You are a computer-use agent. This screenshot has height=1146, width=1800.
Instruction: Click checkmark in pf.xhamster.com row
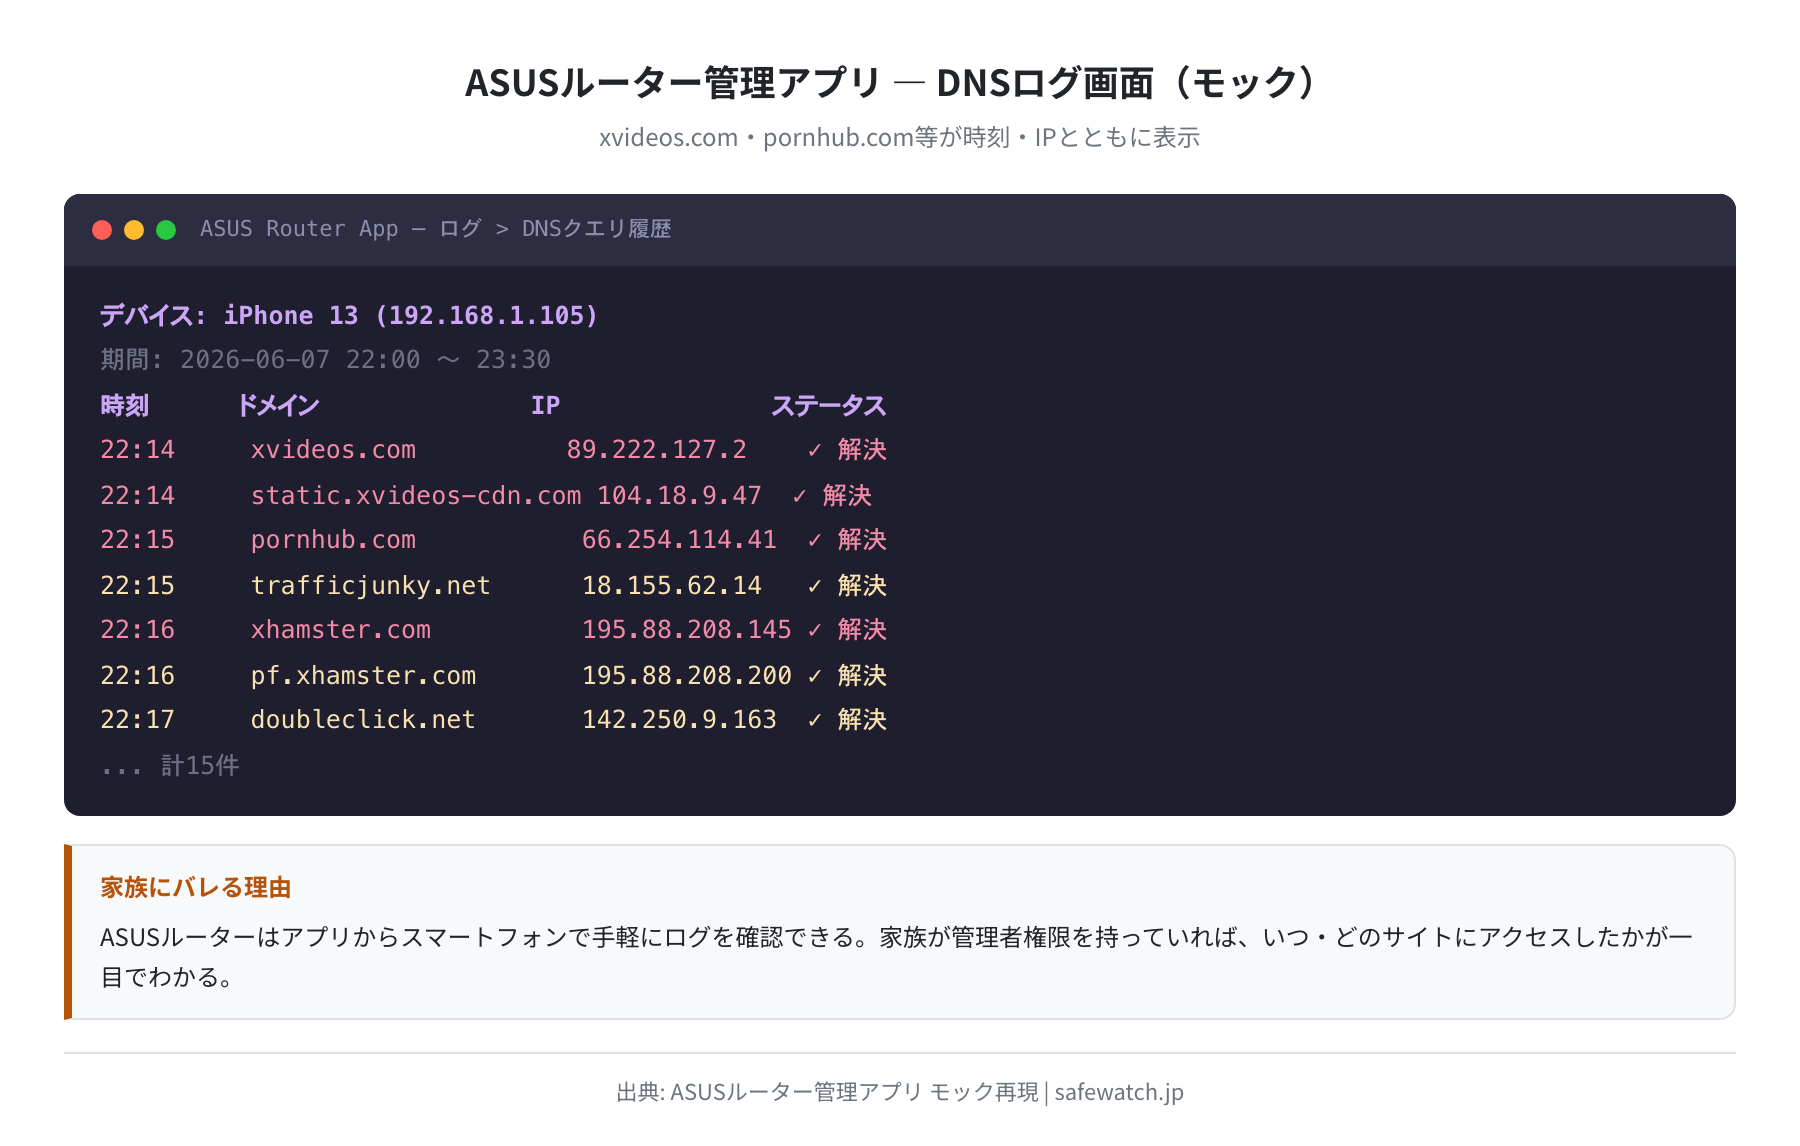[815, 676]
